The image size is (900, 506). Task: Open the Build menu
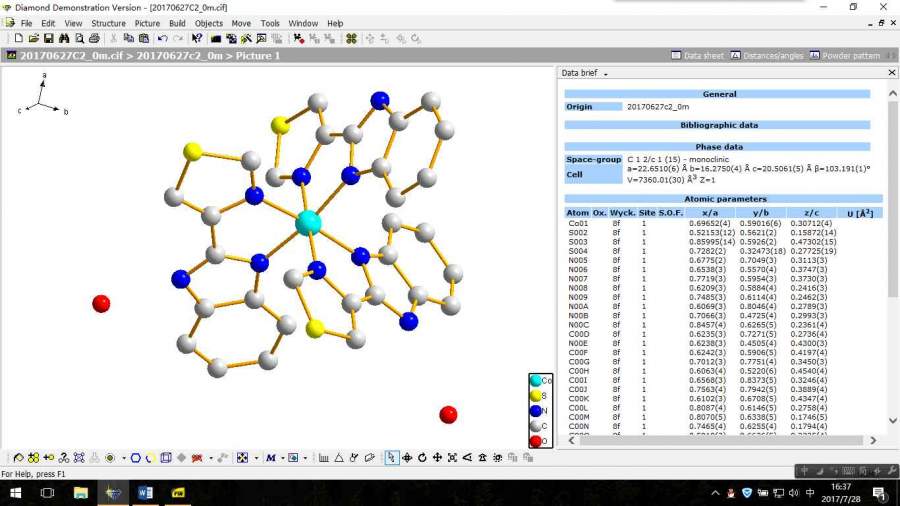pyautogui.click(x=177, y=23)
